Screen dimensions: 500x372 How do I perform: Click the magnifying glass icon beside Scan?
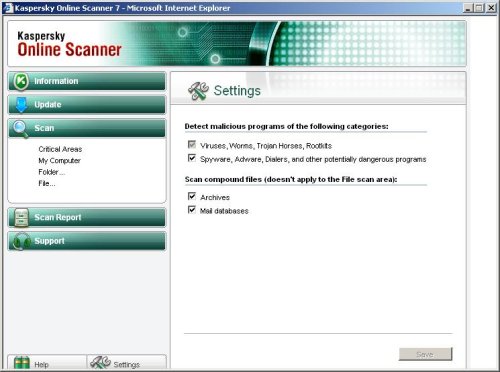[x=21, y=129]
